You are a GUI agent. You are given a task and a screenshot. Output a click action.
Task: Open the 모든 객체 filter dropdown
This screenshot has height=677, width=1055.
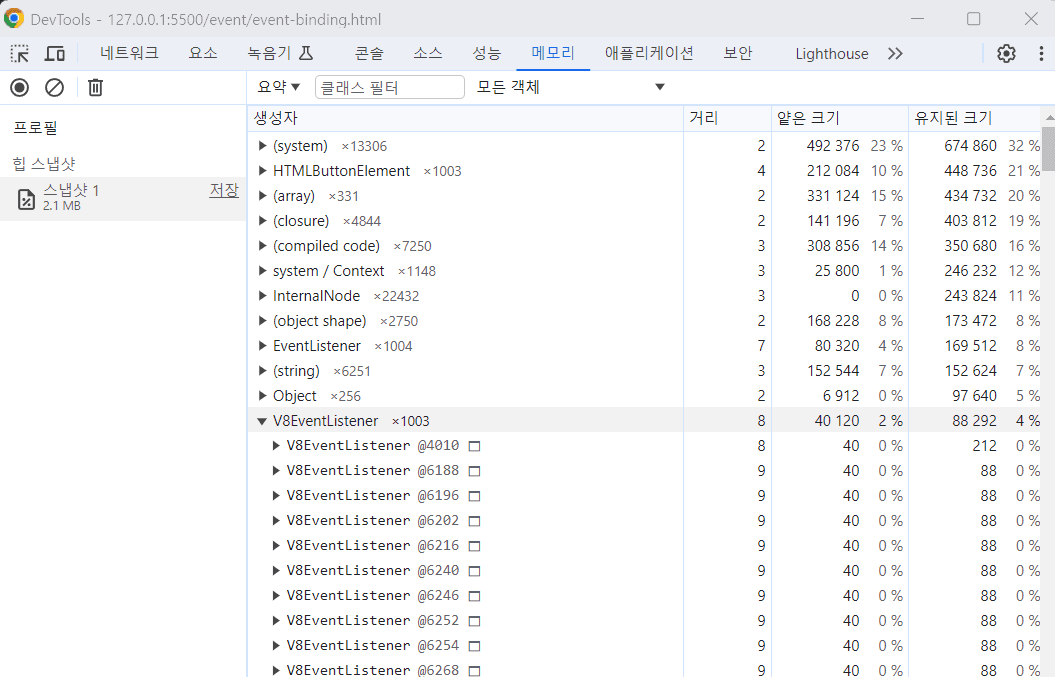click(566, 86)
